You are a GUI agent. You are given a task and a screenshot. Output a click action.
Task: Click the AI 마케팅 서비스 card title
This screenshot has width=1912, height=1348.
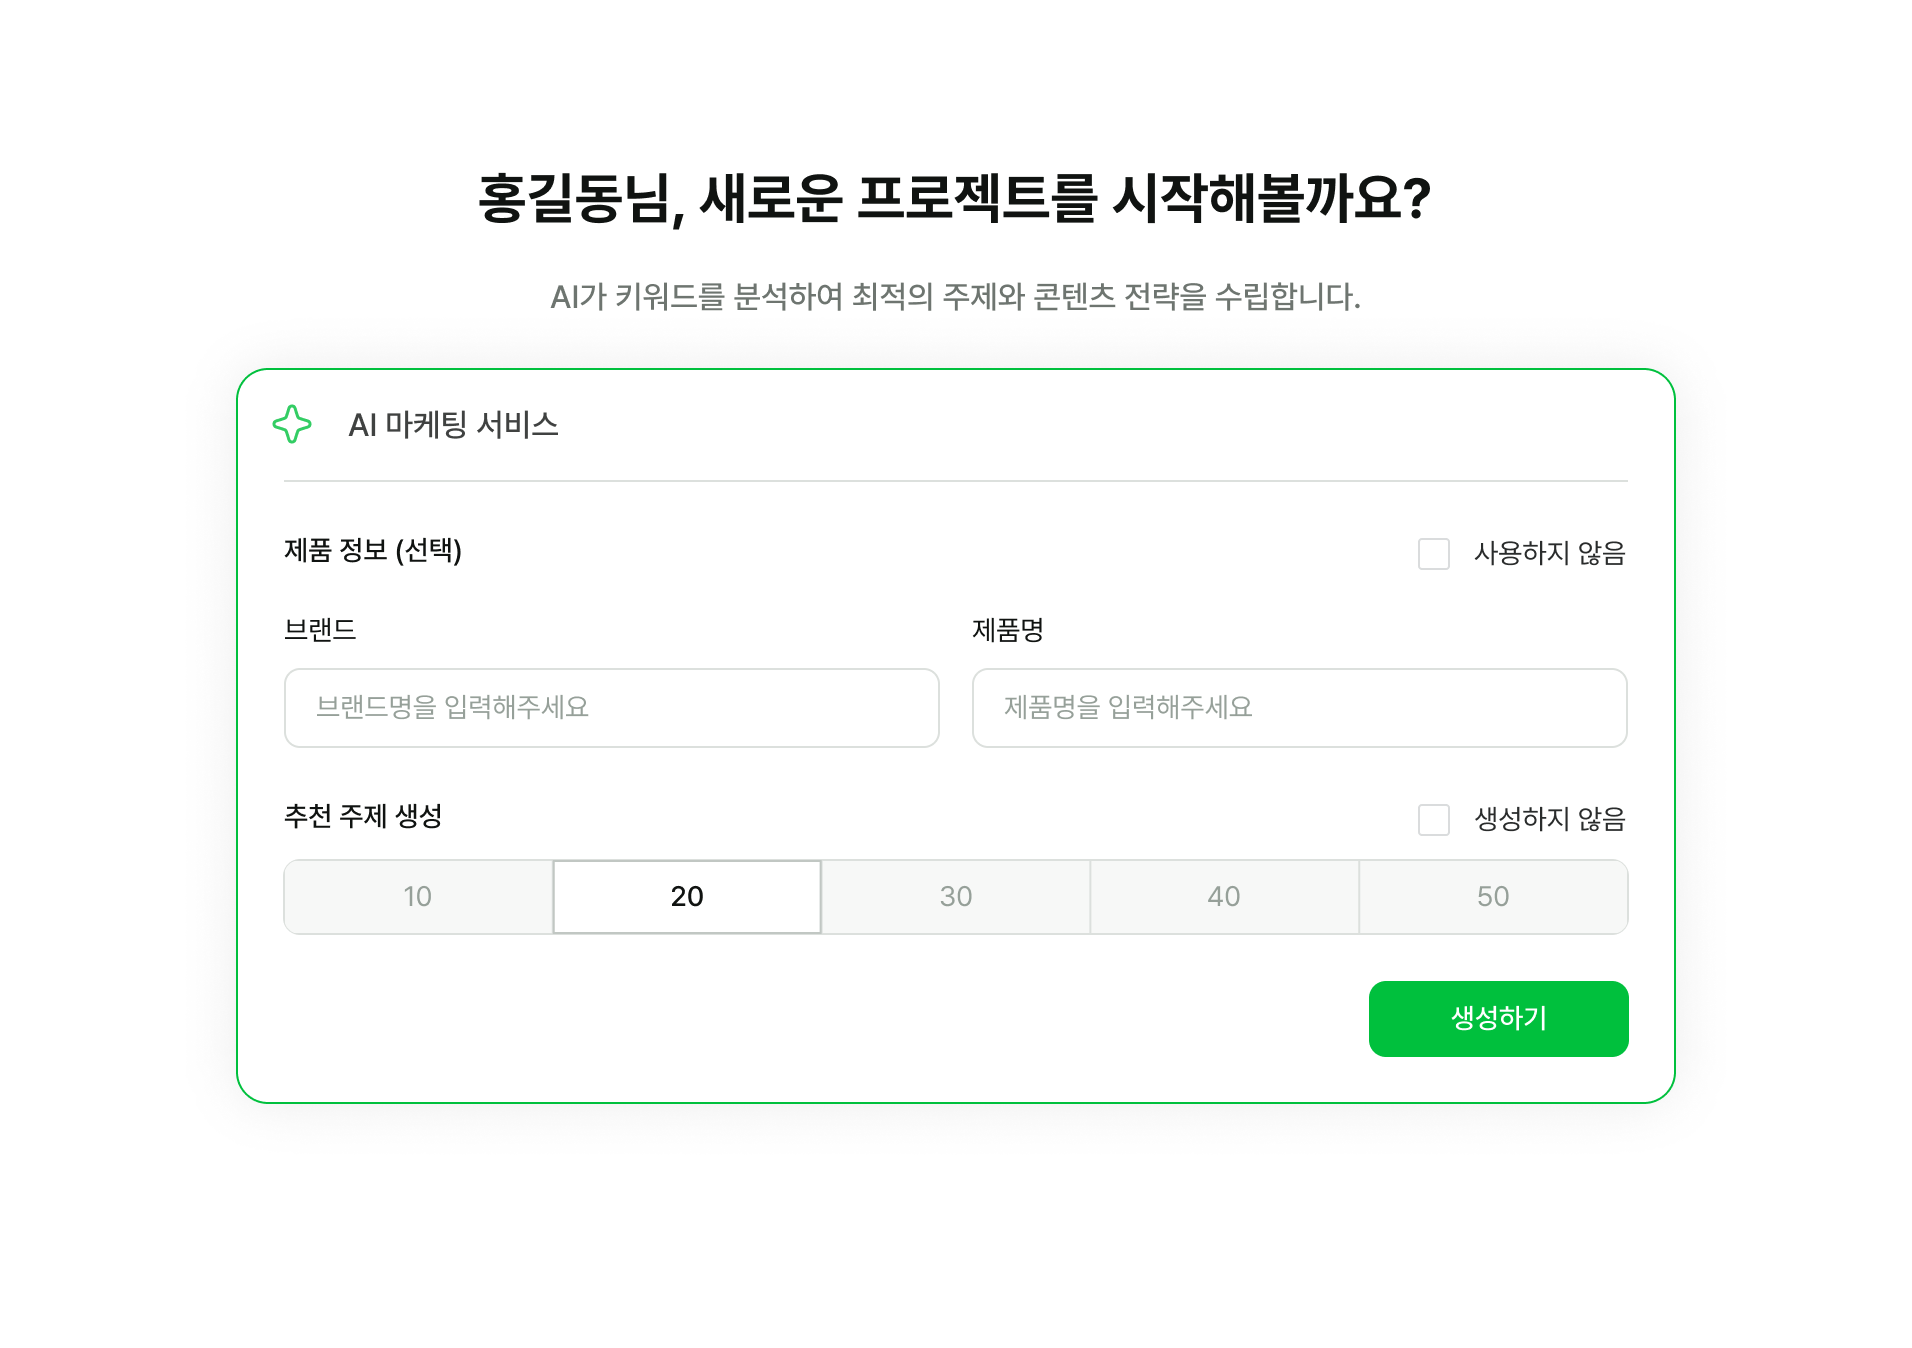point(453,425)
